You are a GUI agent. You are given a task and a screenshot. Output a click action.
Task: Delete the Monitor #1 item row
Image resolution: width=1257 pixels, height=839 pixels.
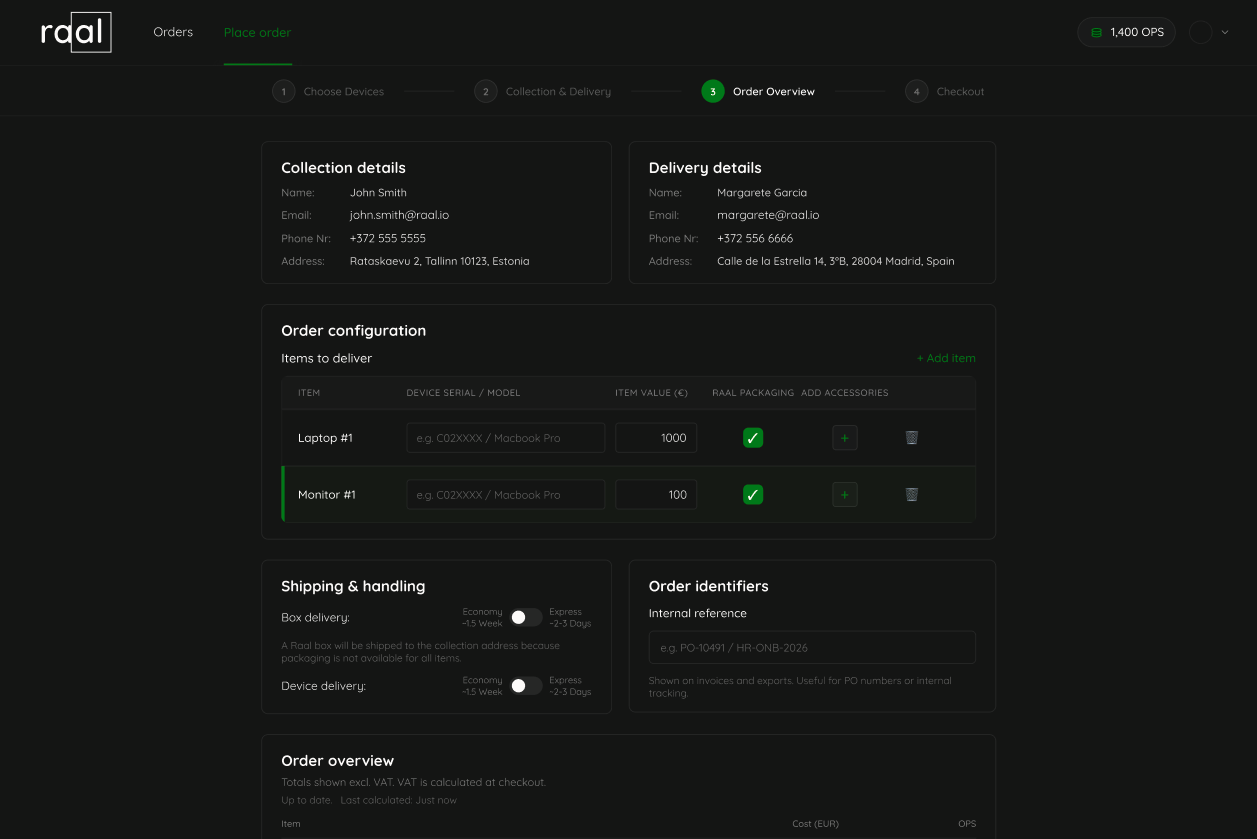911,494
